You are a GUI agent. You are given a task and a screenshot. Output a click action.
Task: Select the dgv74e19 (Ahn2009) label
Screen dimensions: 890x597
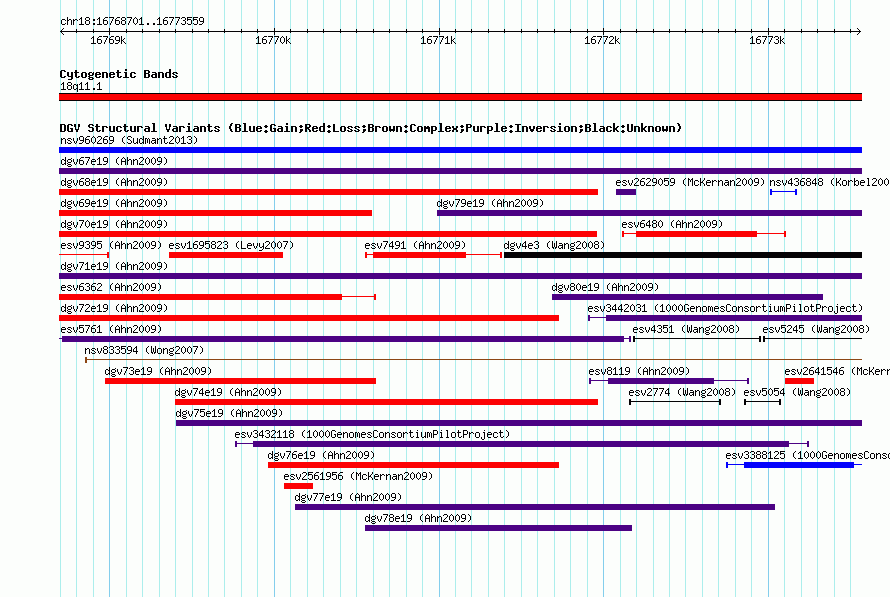pos(228,392)
